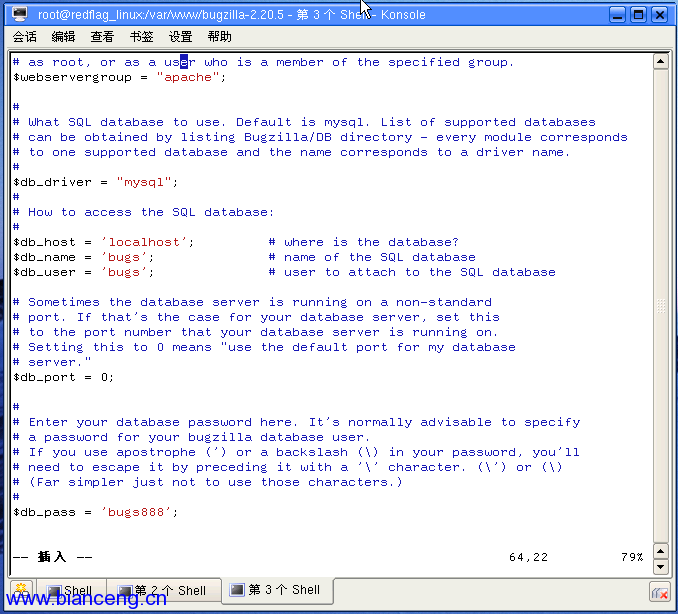Click the highlighted cursor in the word "user"

point(184,62)
